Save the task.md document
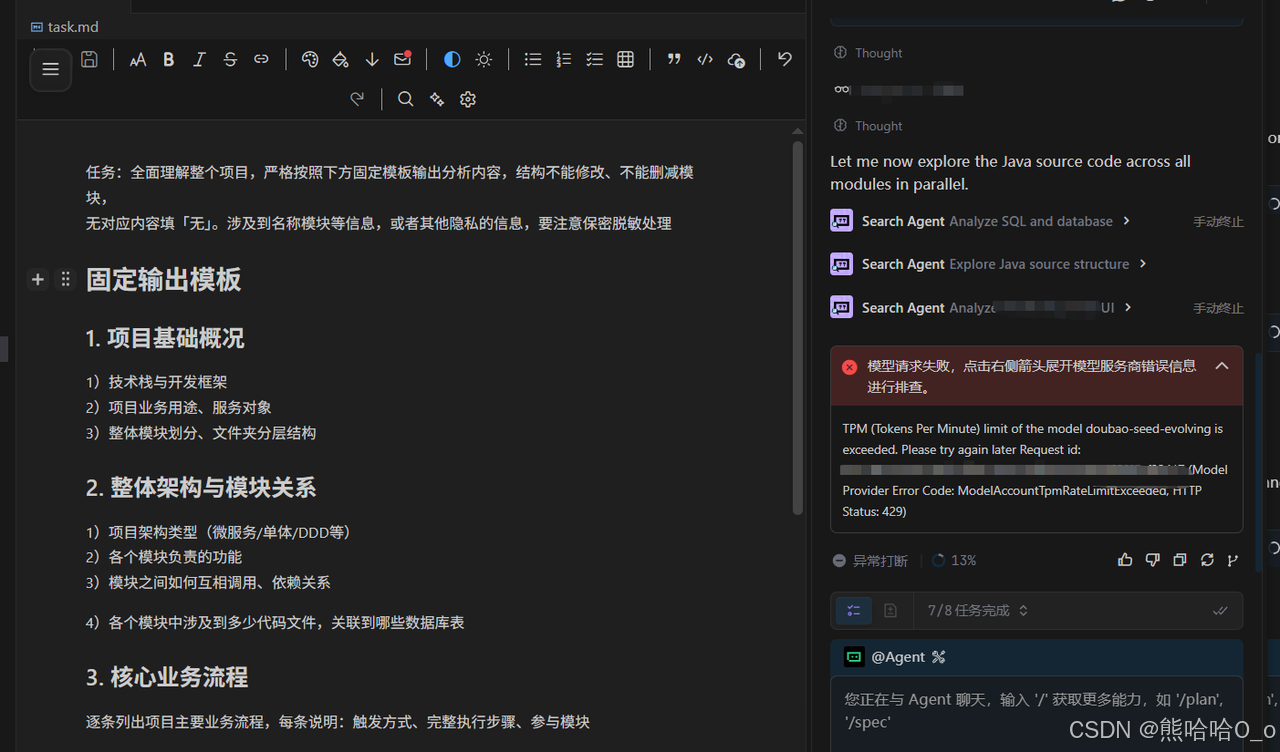Viewport: 1280px width, 752px height. tap(89, 60)
